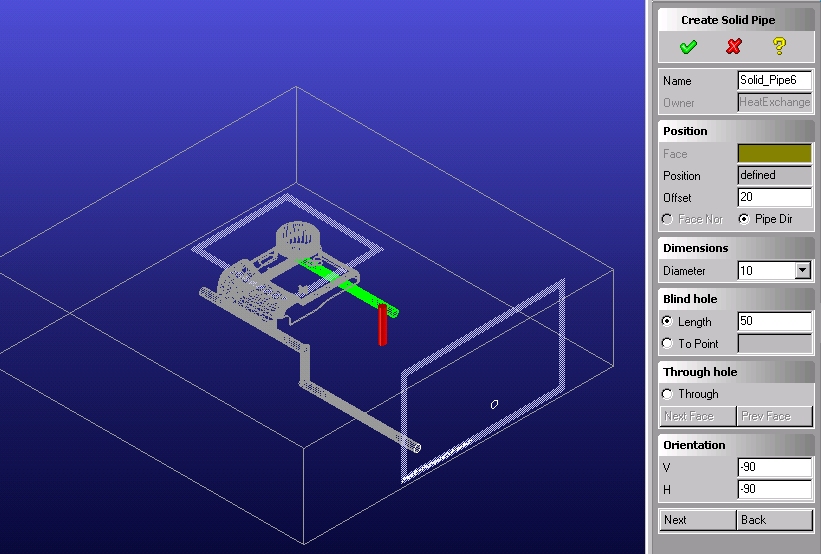Cancel with the red X icon
Screen dimensions: 821x554
pos(734,47)
